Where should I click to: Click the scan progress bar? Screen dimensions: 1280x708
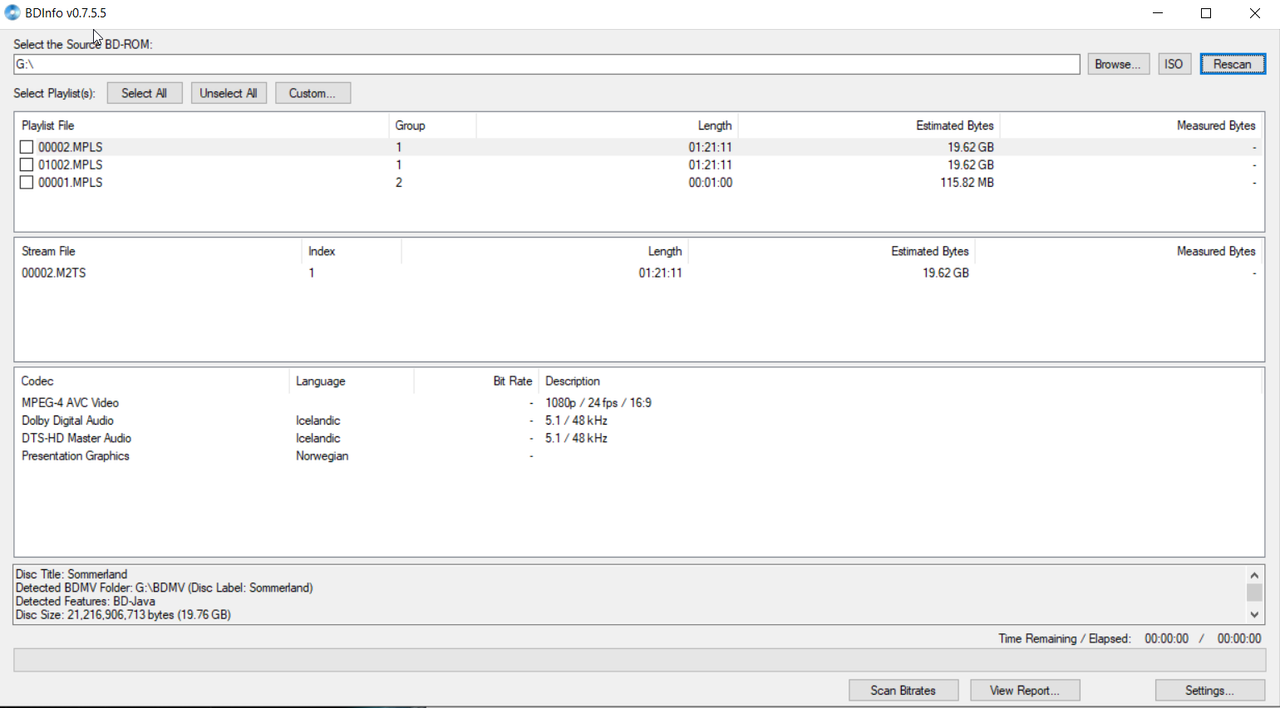point(639,660)
